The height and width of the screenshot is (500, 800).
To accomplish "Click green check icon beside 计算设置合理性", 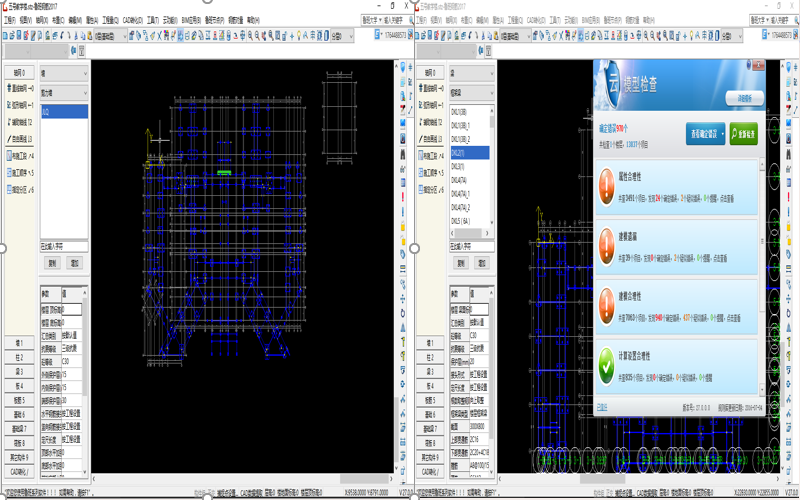I will click(x=606, y=366).
